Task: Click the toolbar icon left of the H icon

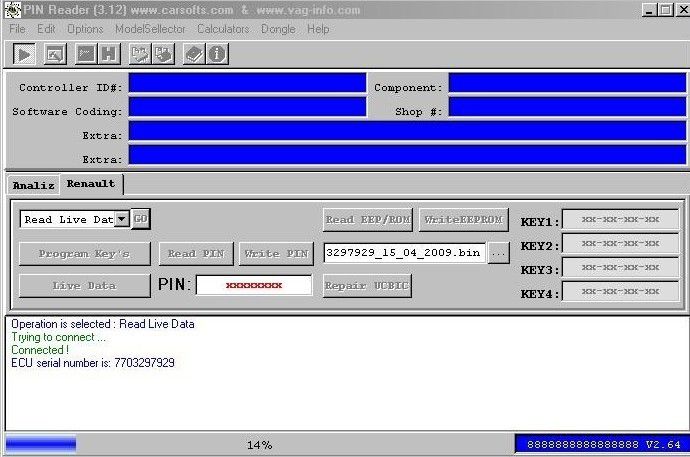Action: pos(86,53)
